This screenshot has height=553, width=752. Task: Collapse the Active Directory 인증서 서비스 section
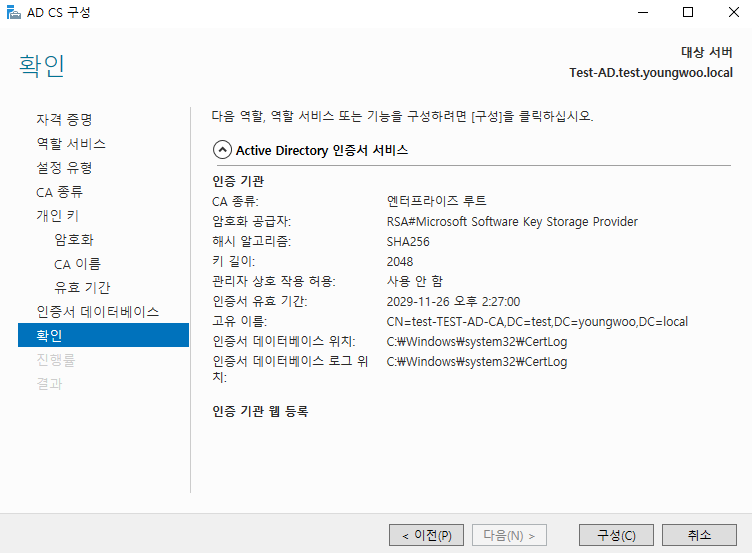pos(222,150)
